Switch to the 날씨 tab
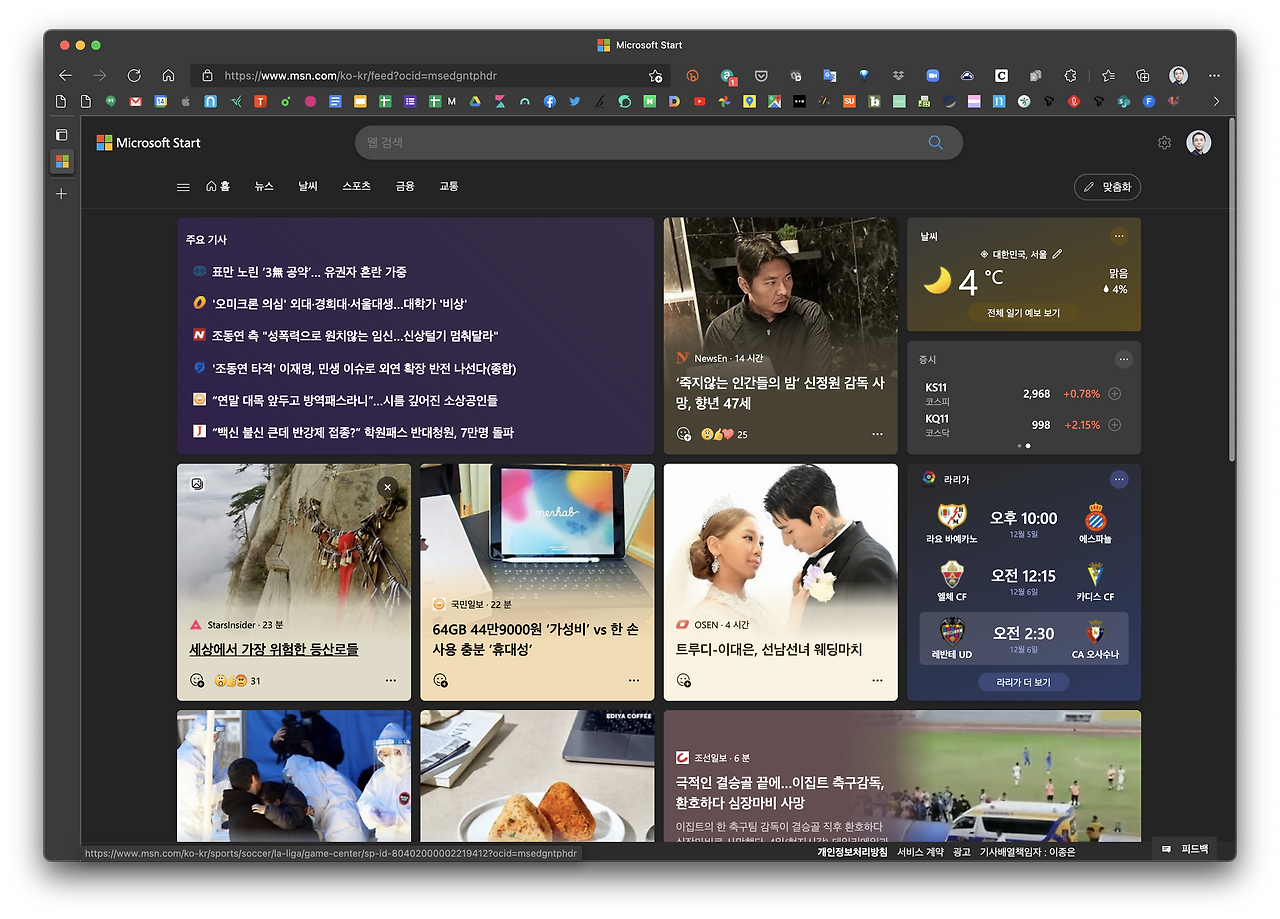The height and width of the screenshot is (919, 1280). click(x=307, y=186)
